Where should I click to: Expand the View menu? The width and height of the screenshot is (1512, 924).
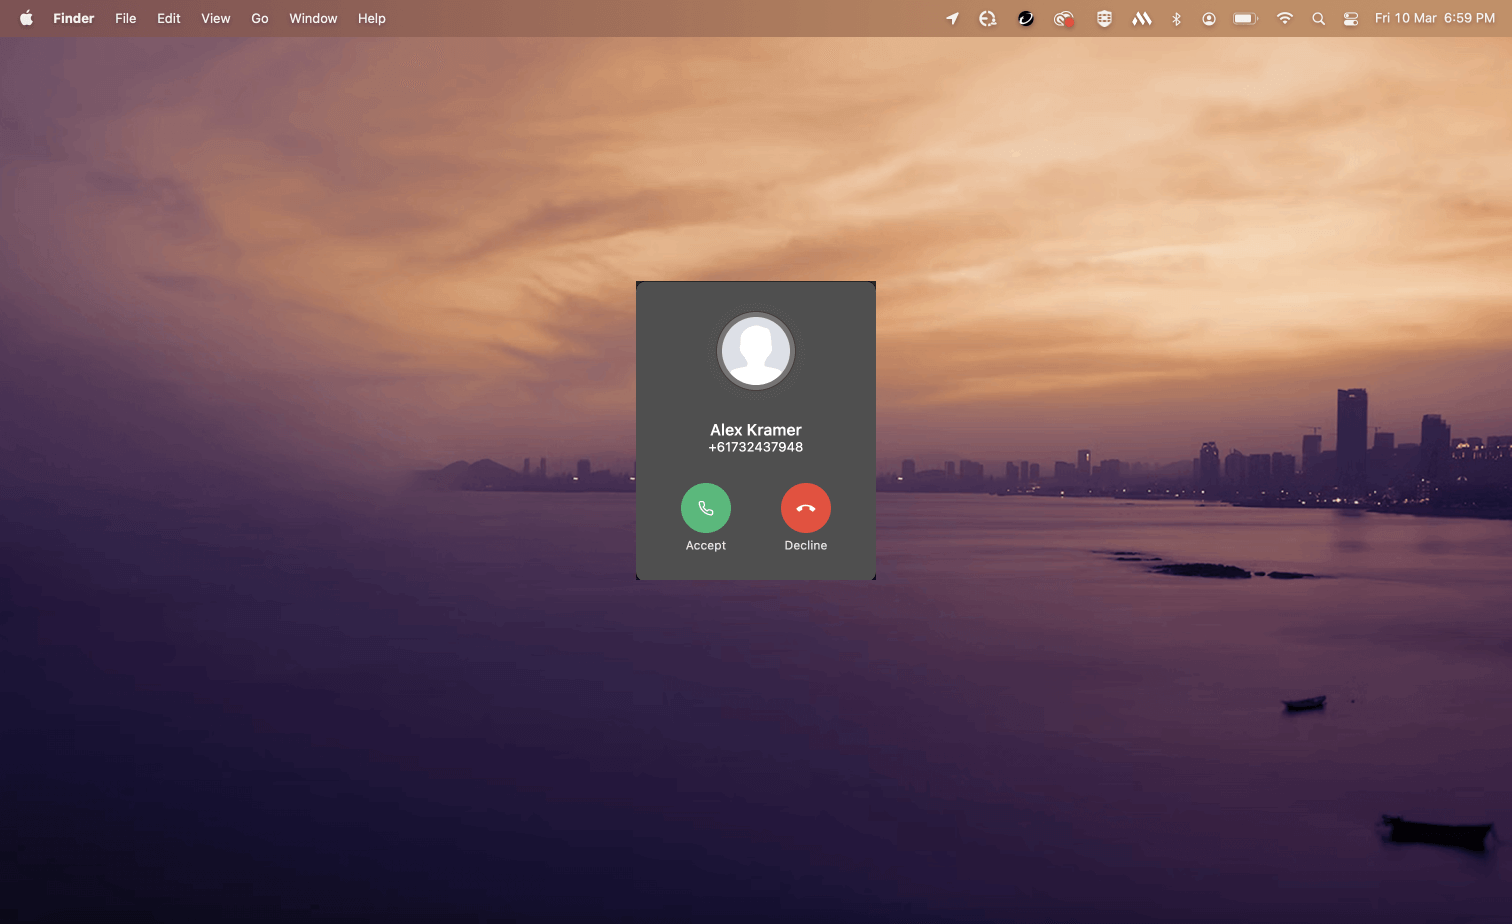click(x=215, y=18)
